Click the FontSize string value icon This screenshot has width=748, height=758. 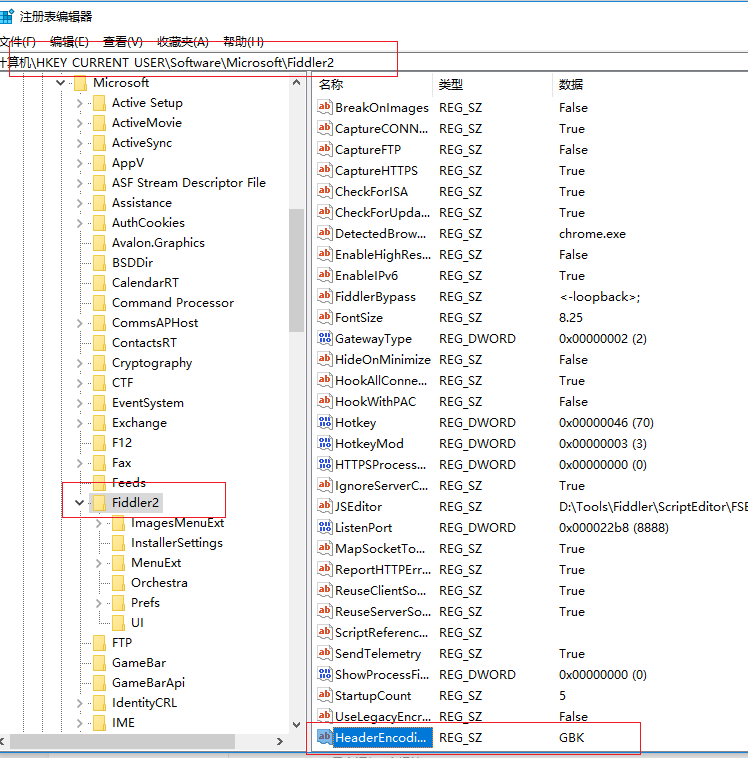click(x=324, y=317)
